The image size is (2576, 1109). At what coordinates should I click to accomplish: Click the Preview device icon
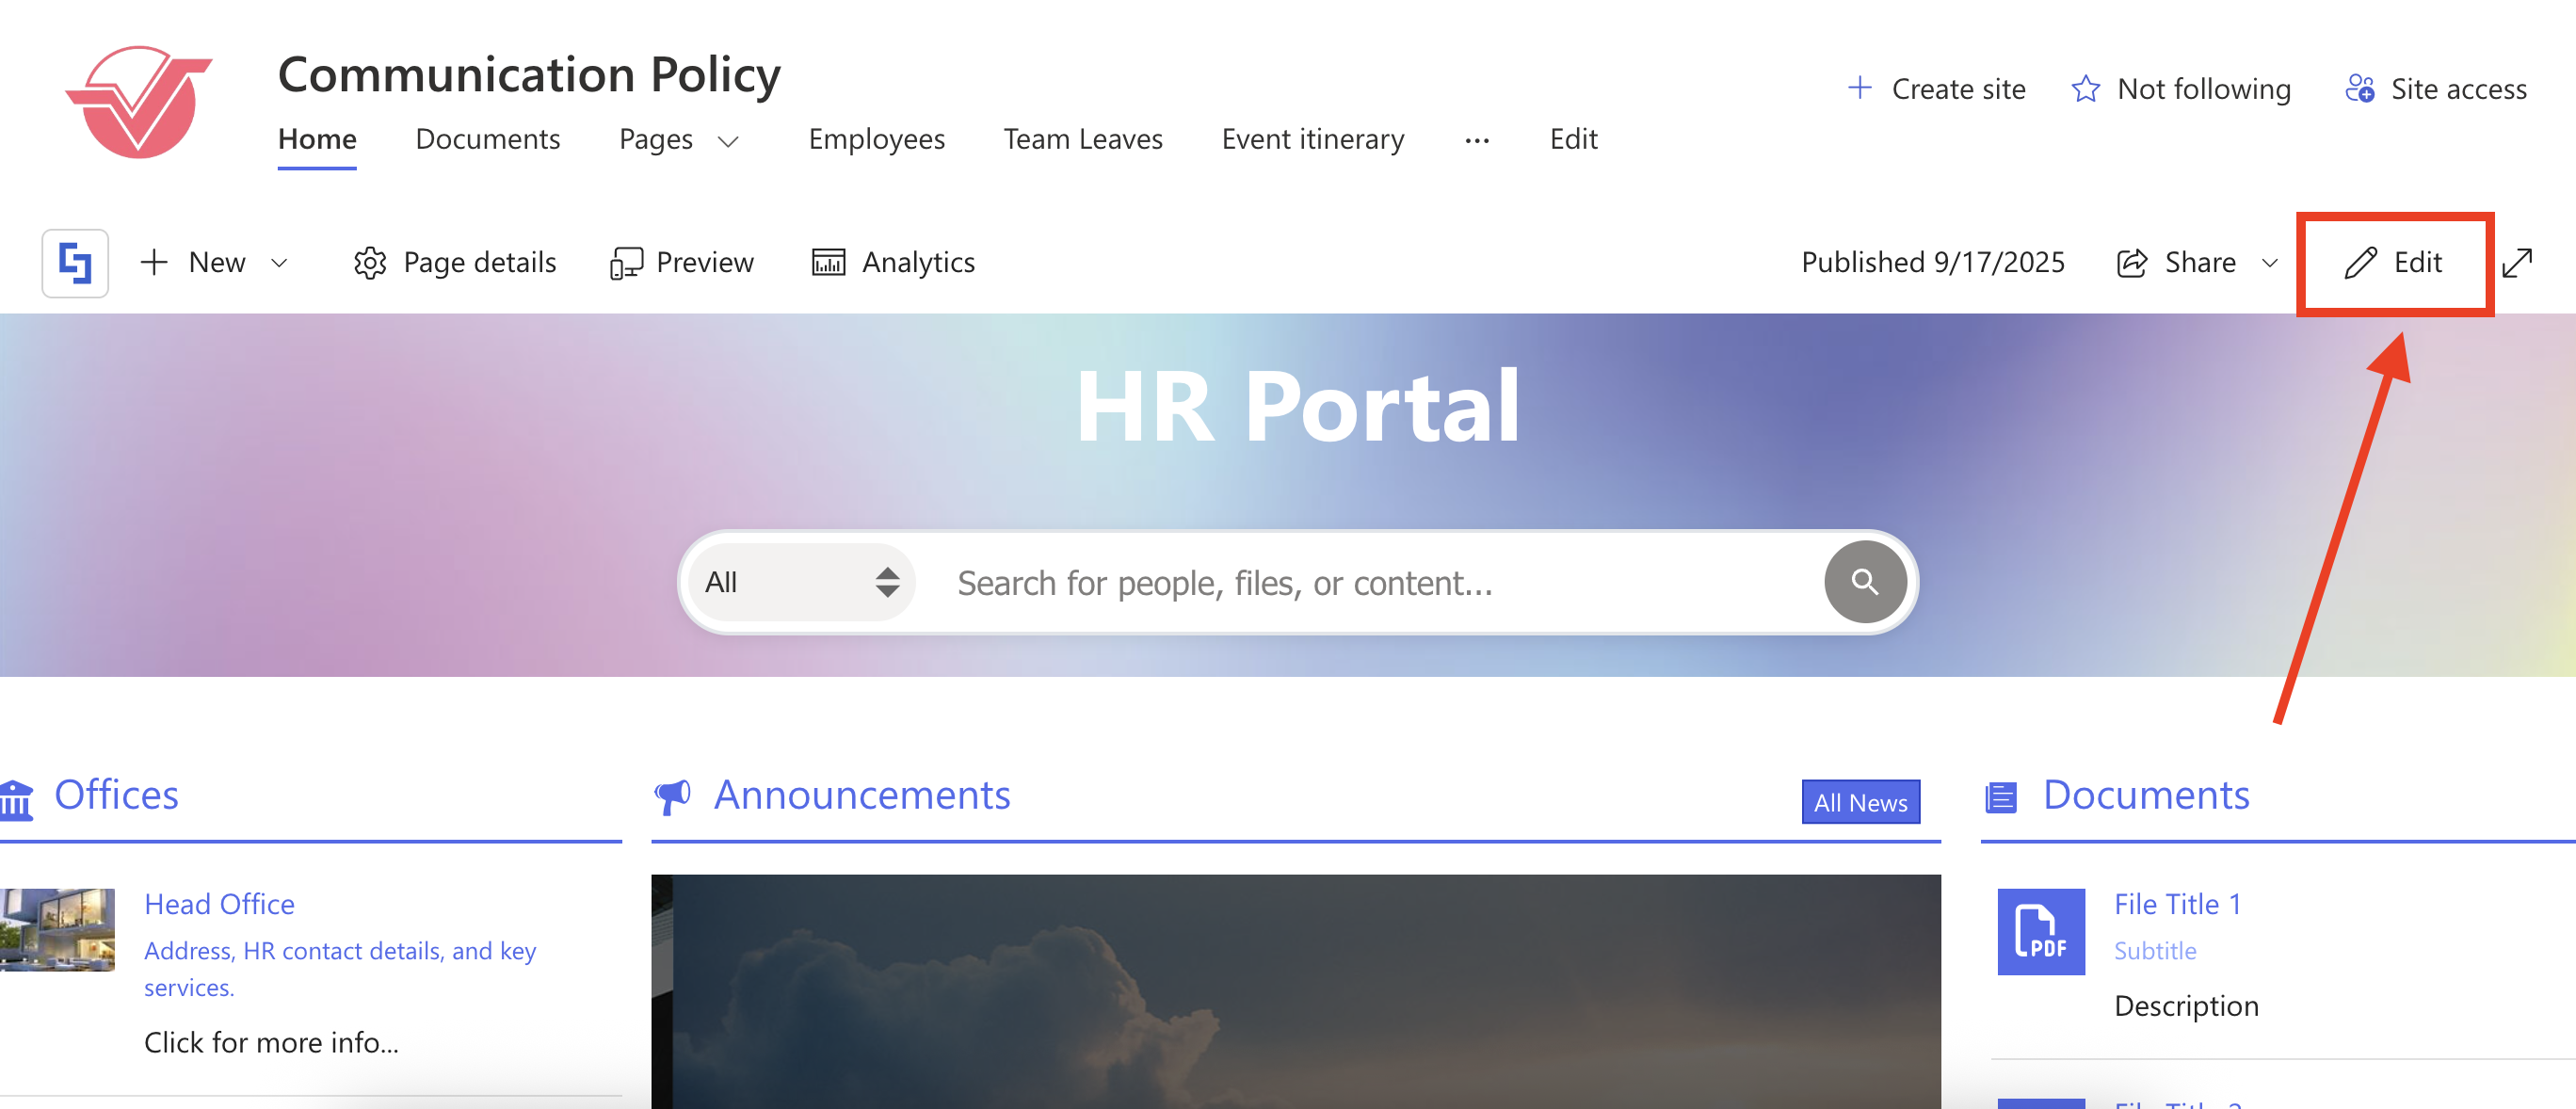(626, 263)
